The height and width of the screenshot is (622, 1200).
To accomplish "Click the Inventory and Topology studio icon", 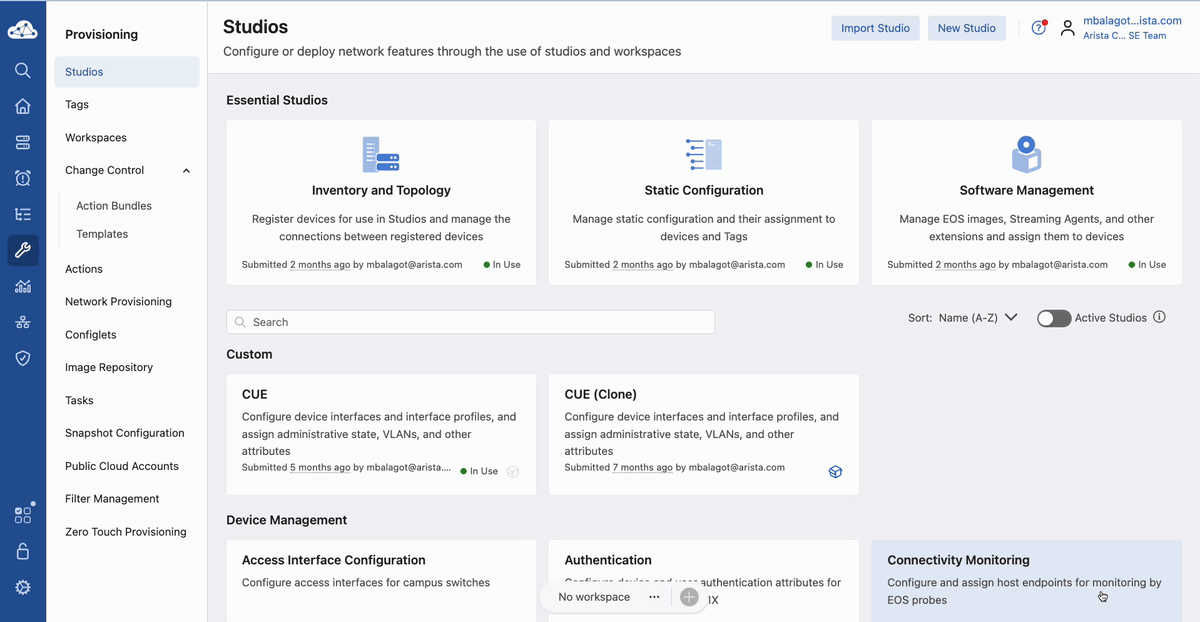I will [381, 155].
